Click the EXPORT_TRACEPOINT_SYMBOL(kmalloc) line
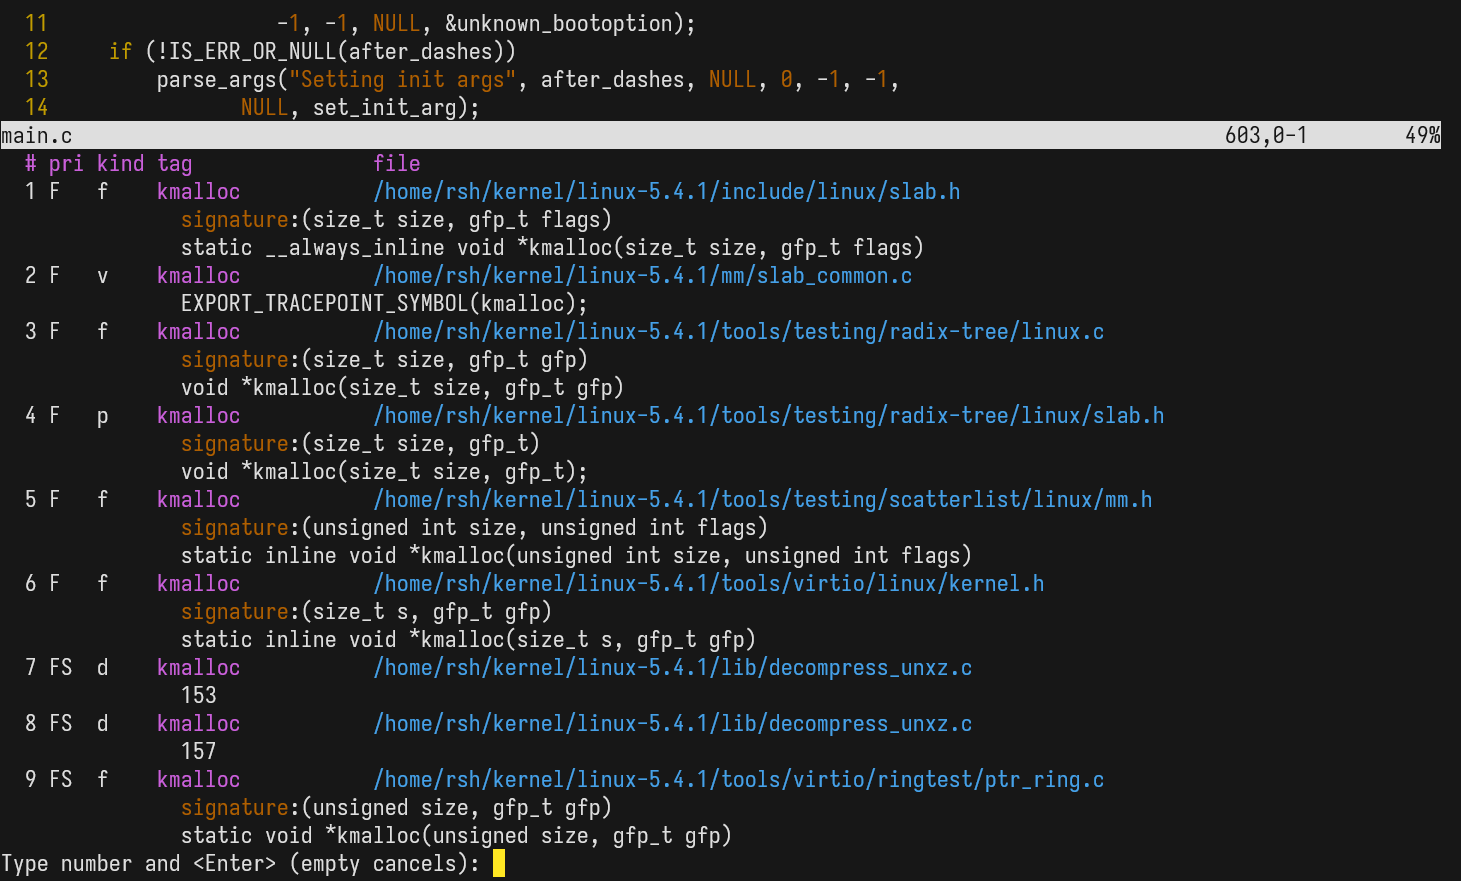This screenshot has height=881, width=1461. (x=384, y=303)
